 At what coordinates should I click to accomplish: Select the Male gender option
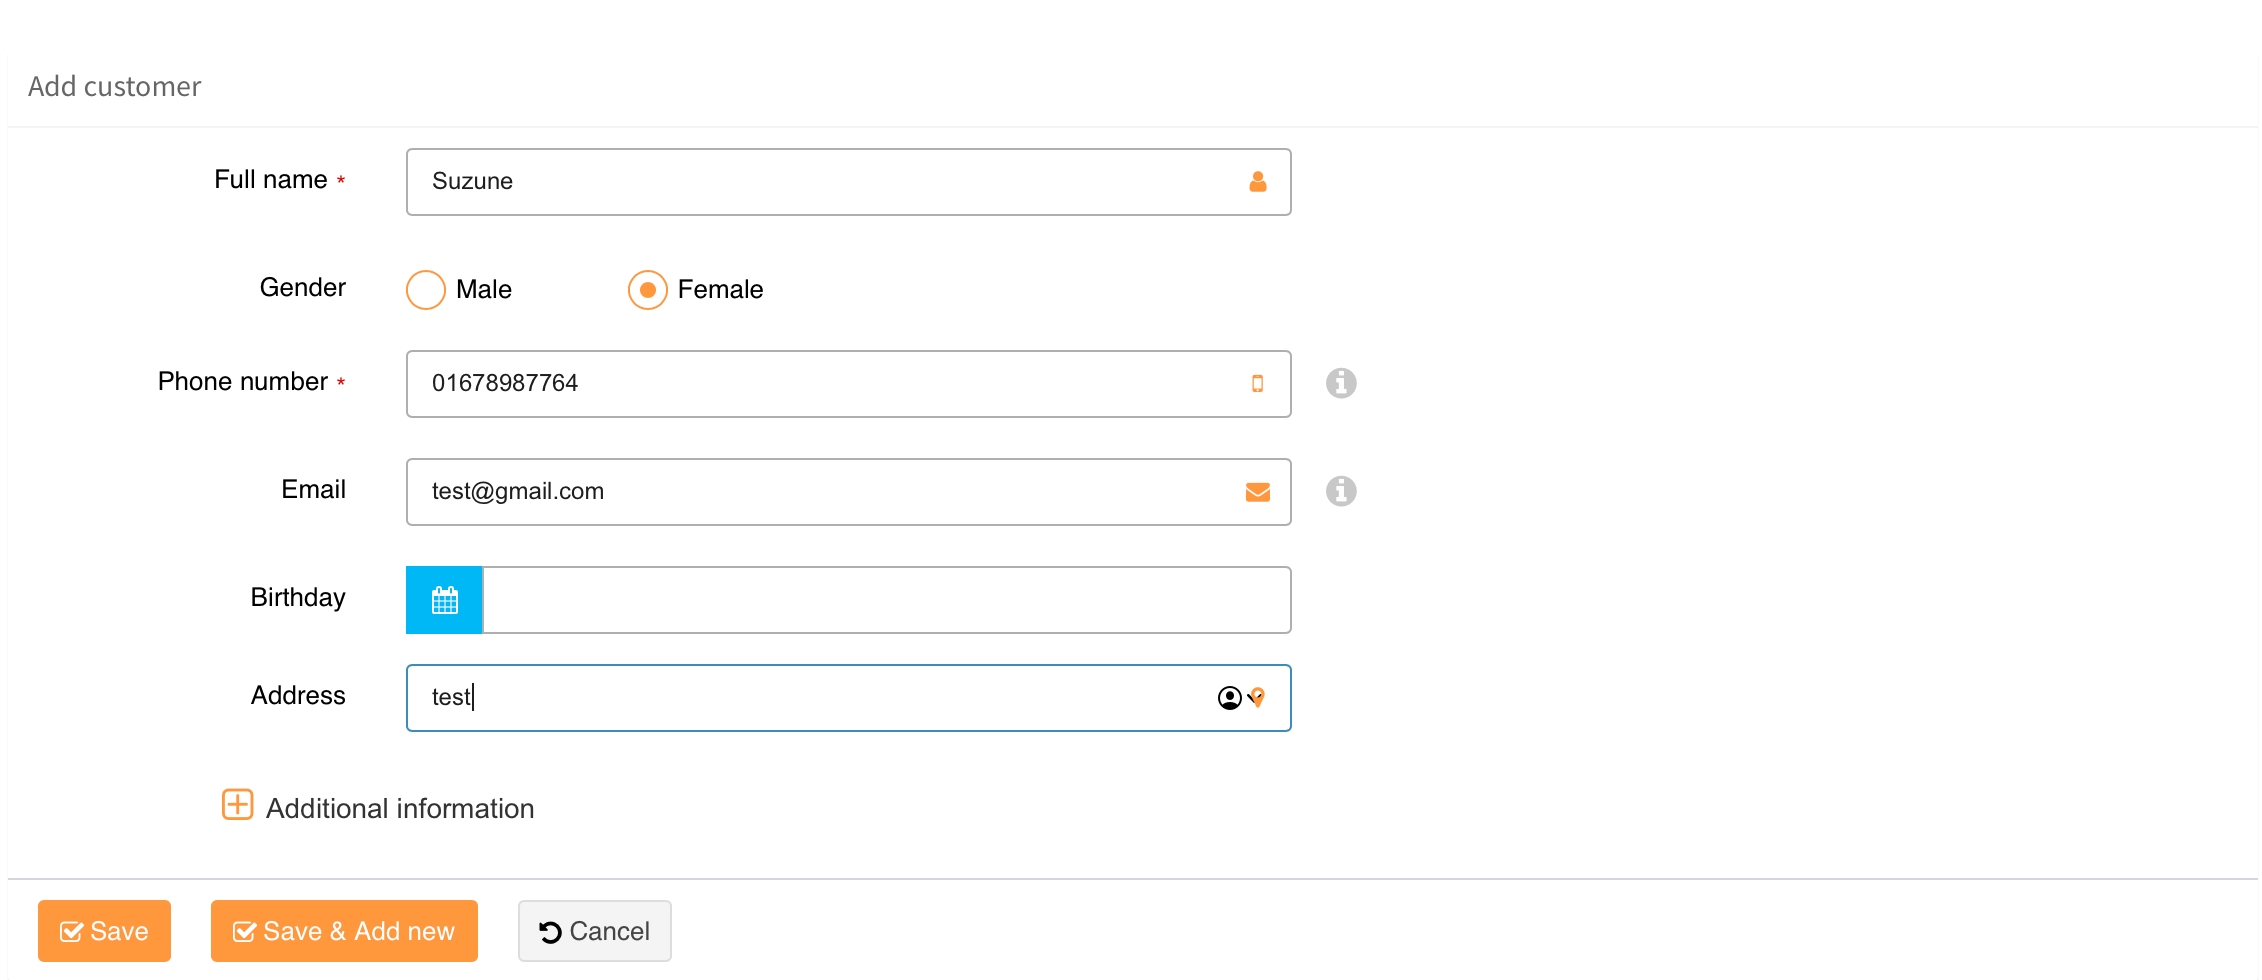[x=426, y=290]
